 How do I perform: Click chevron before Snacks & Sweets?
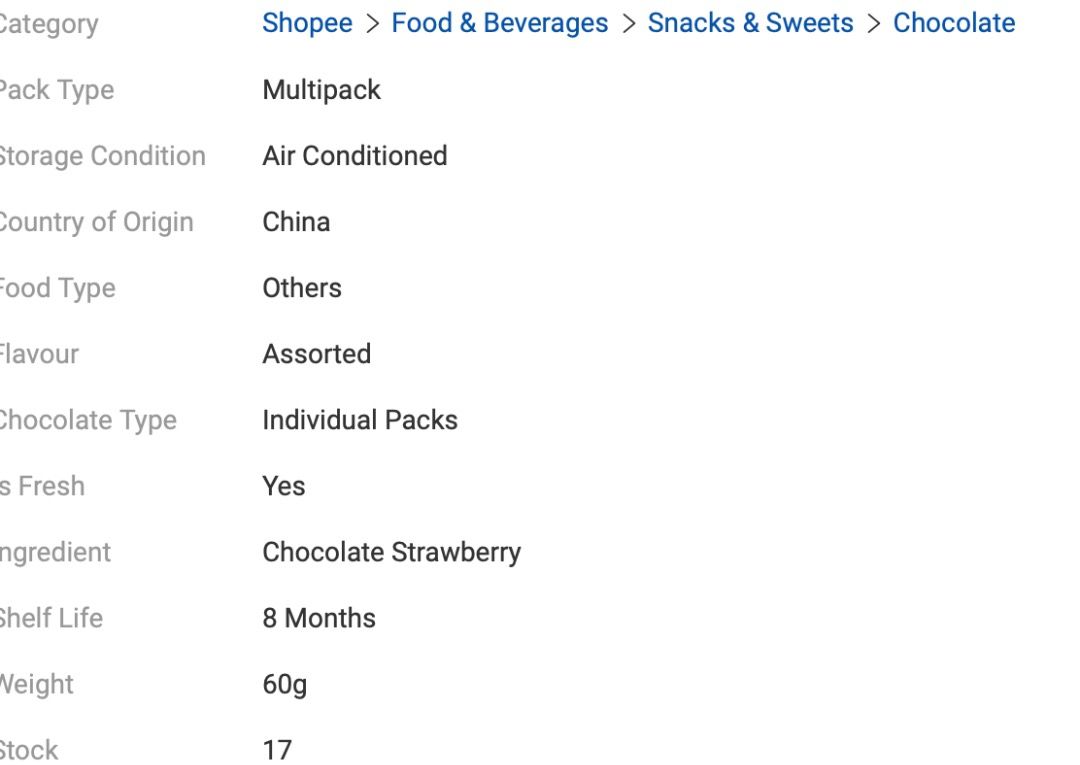[x=628, y=24]
